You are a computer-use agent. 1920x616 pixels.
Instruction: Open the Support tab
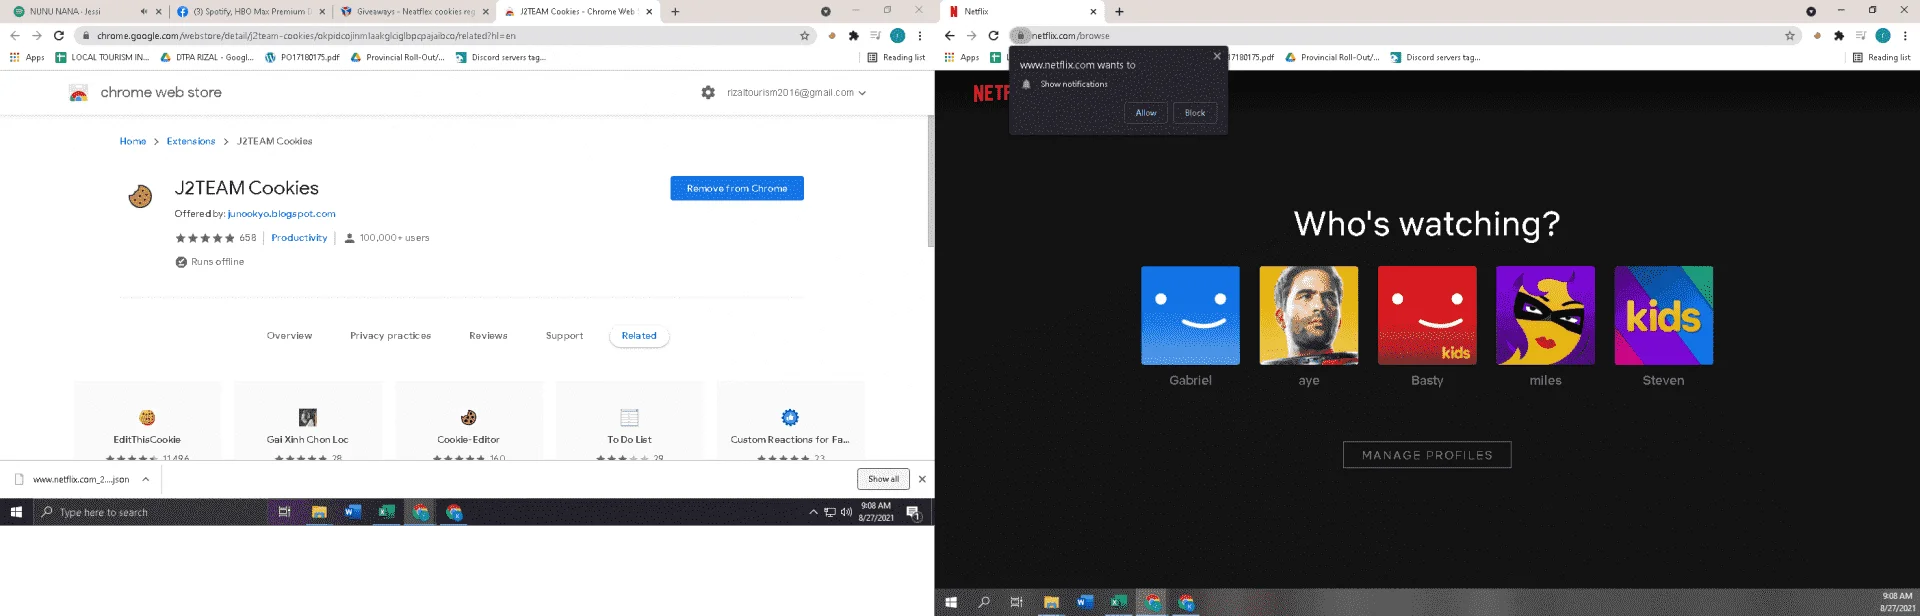[564, 336]
